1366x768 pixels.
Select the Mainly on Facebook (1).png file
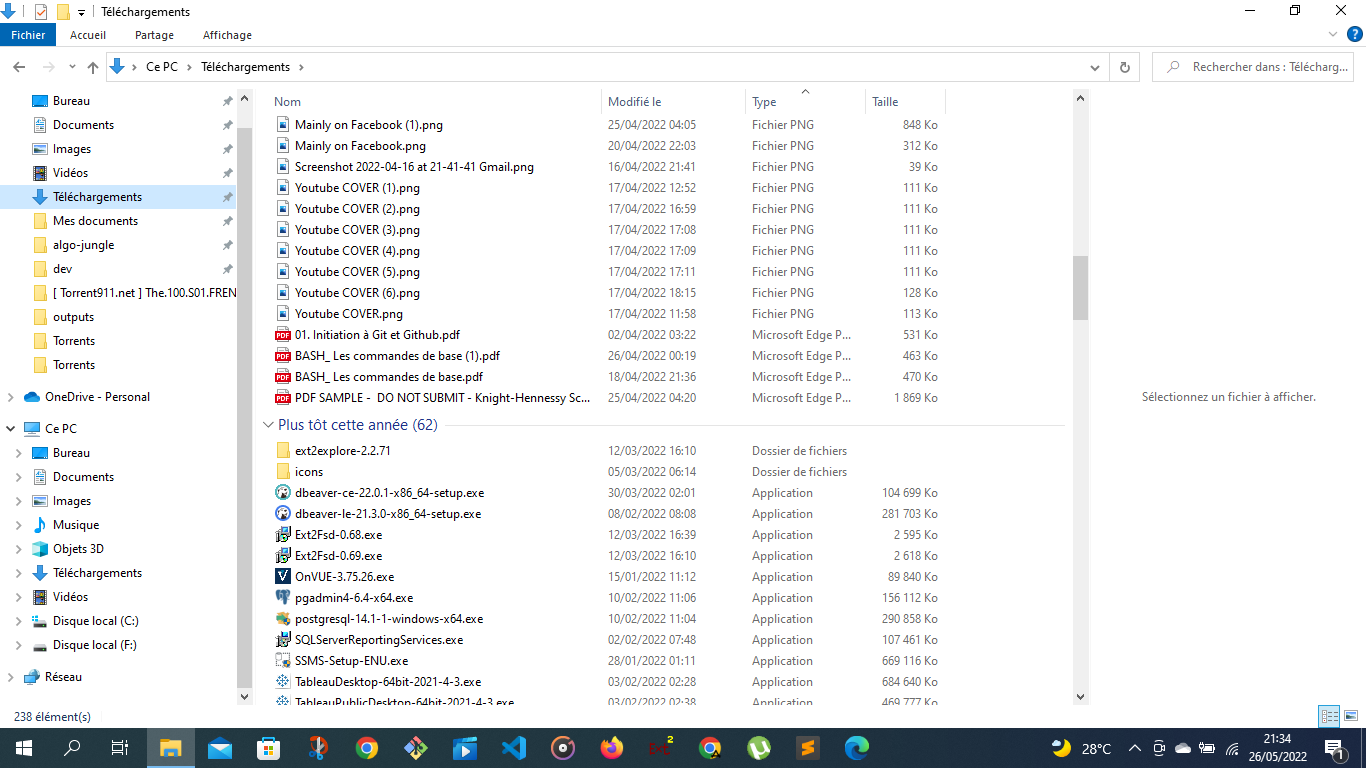tap(368, 125)
